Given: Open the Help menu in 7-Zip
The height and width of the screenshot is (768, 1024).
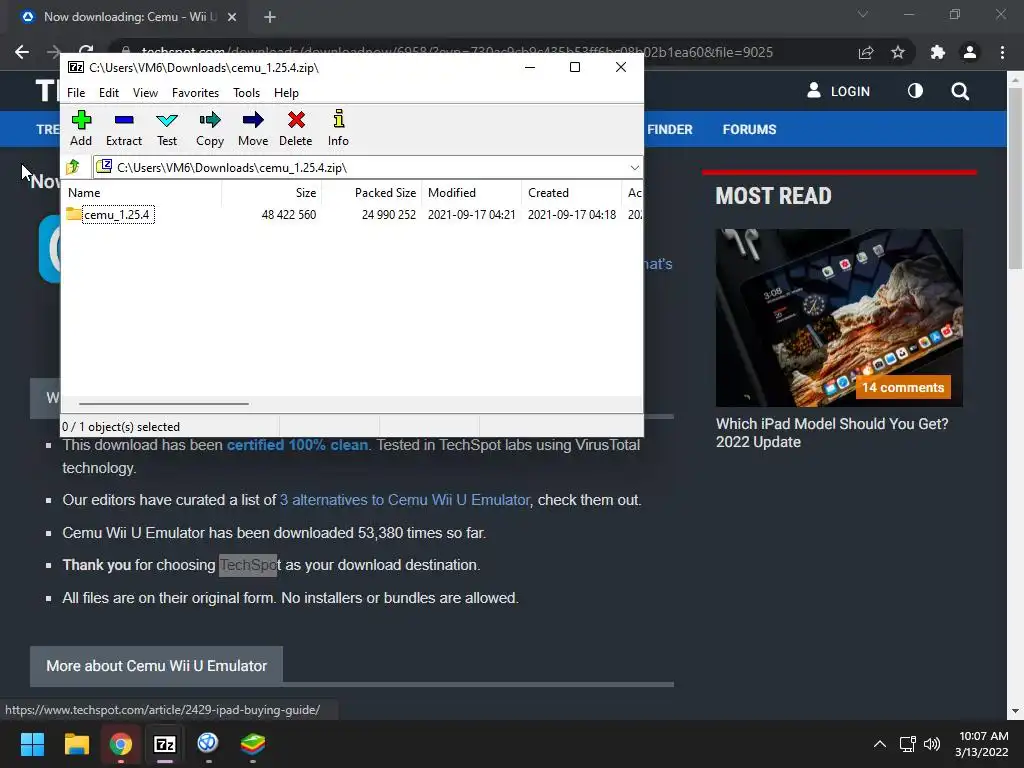Looking at the screenshot, I should point(286,93).
